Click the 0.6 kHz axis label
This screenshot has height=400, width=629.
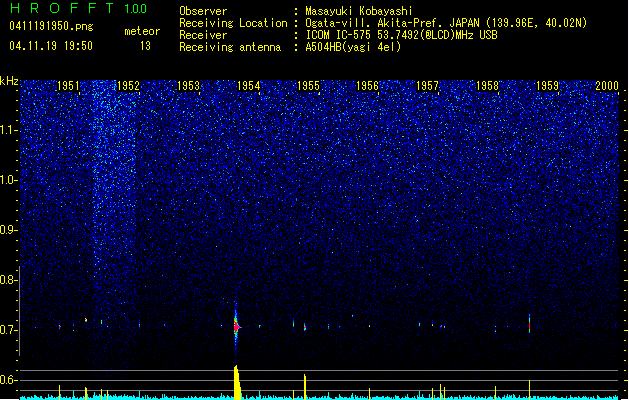pyautogui.click(x=8, y=380)
